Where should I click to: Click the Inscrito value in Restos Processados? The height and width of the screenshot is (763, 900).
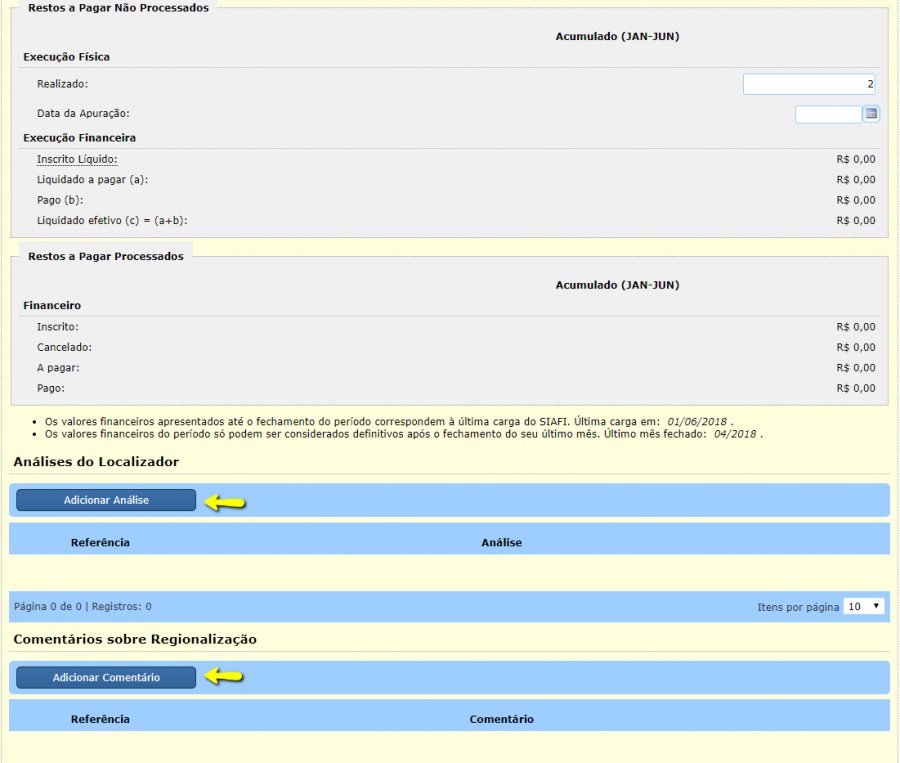click(x=856, y=327)
